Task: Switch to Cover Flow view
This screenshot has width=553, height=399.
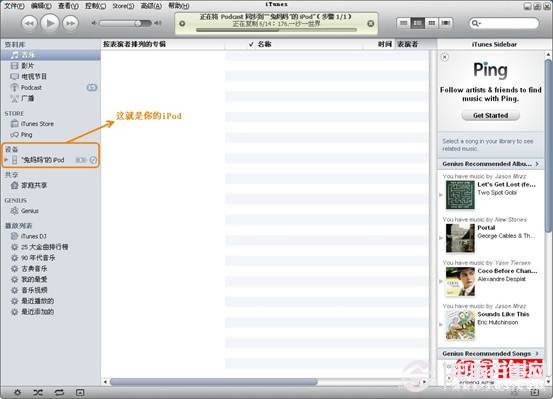Action: pyautogui.click(x=445, y=23)
